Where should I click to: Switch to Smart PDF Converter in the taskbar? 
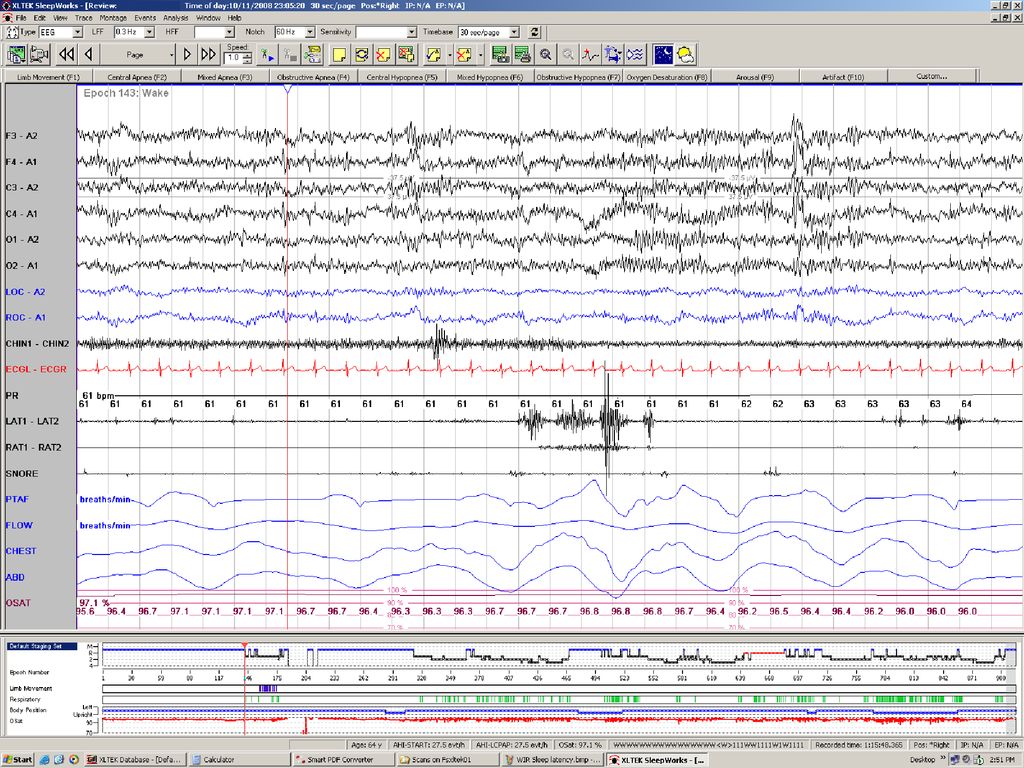coord(344,760)
